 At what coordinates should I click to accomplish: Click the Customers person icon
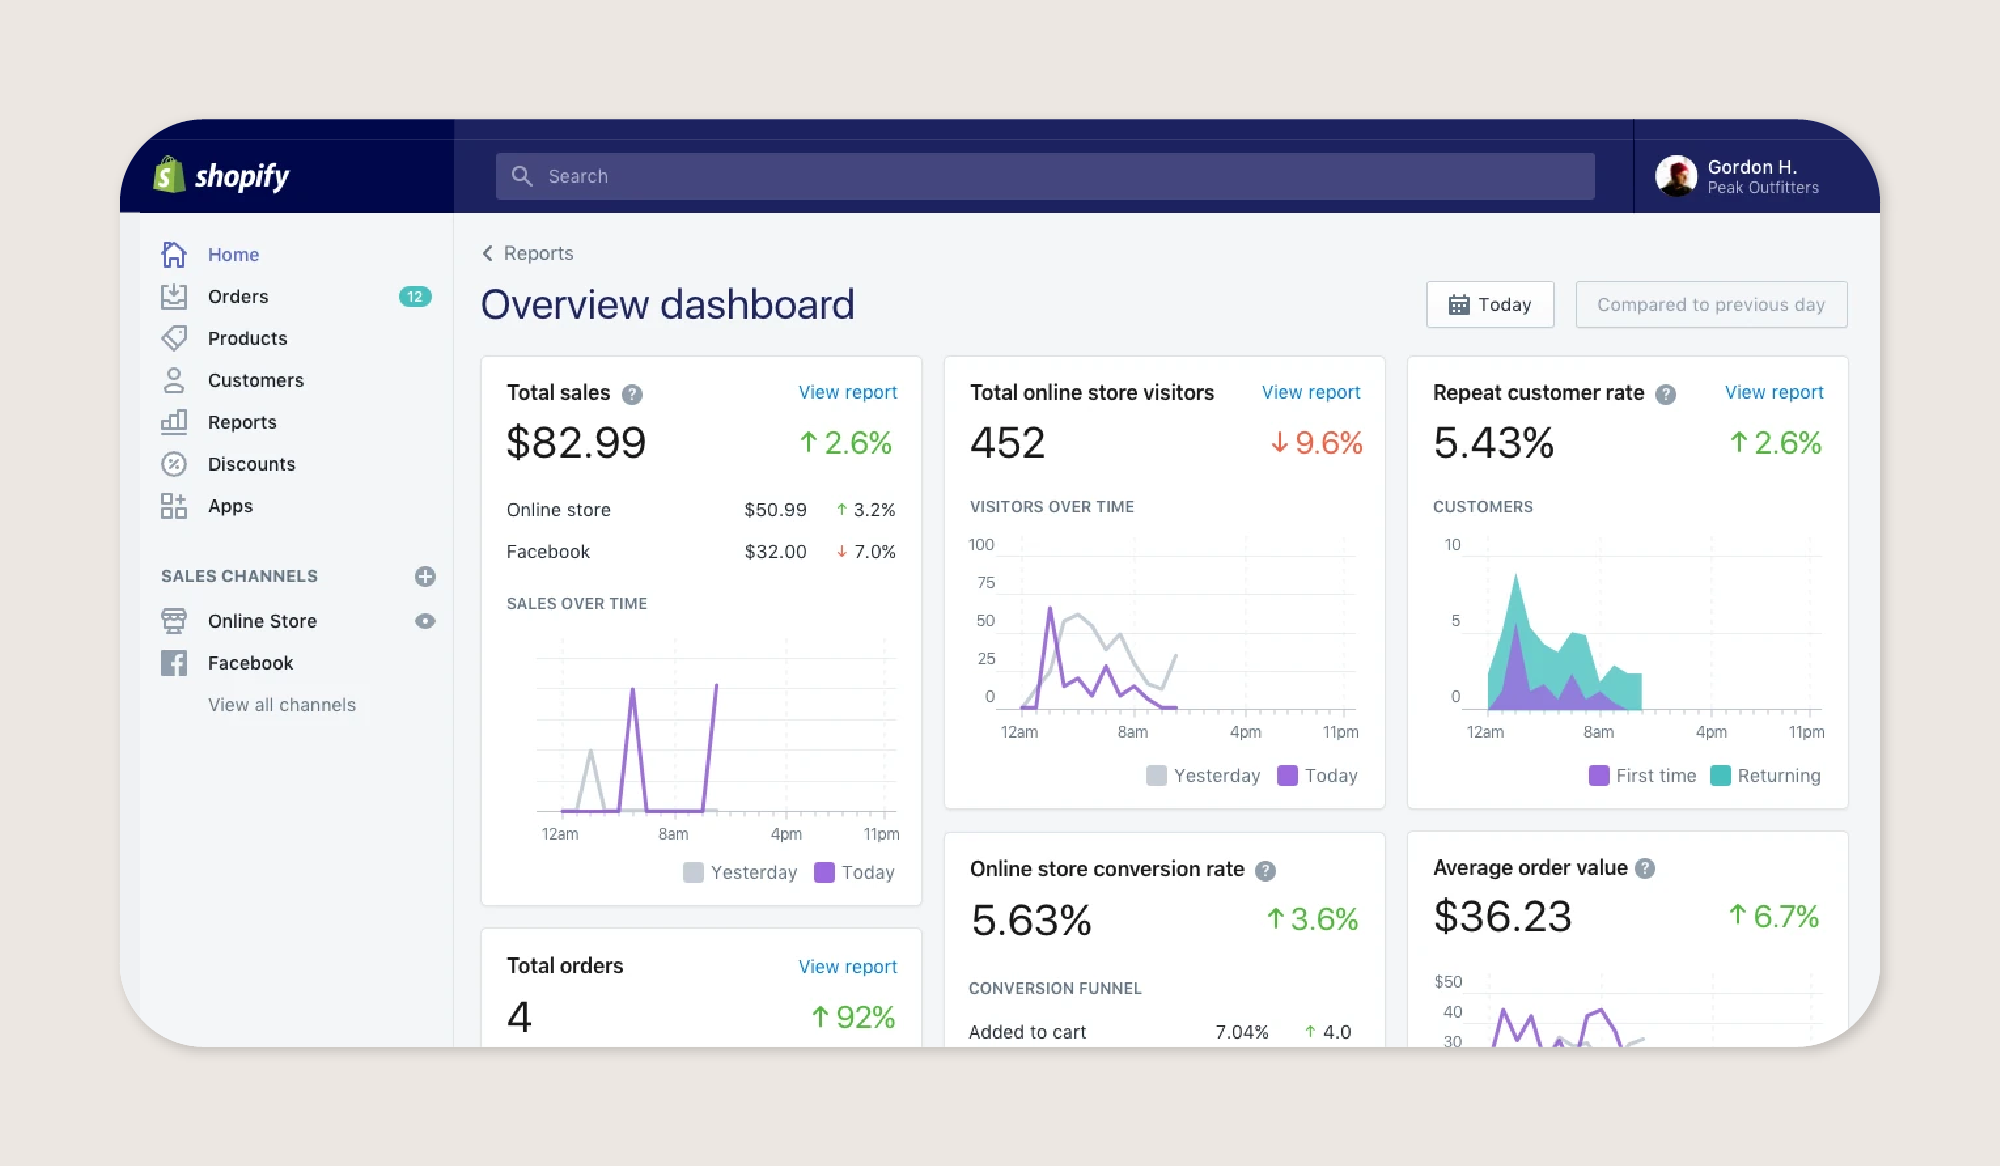point(174,381)
